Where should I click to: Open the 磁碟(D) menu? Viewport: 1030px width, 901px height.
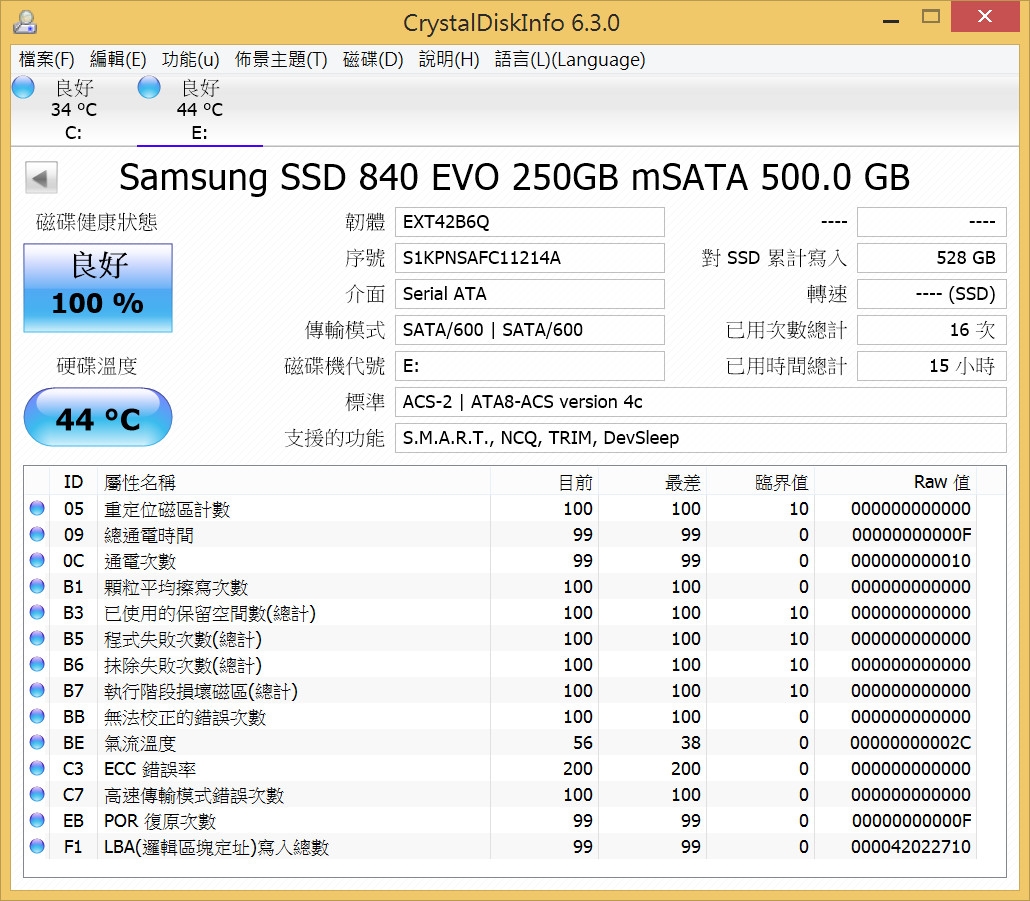pos(373,60)
